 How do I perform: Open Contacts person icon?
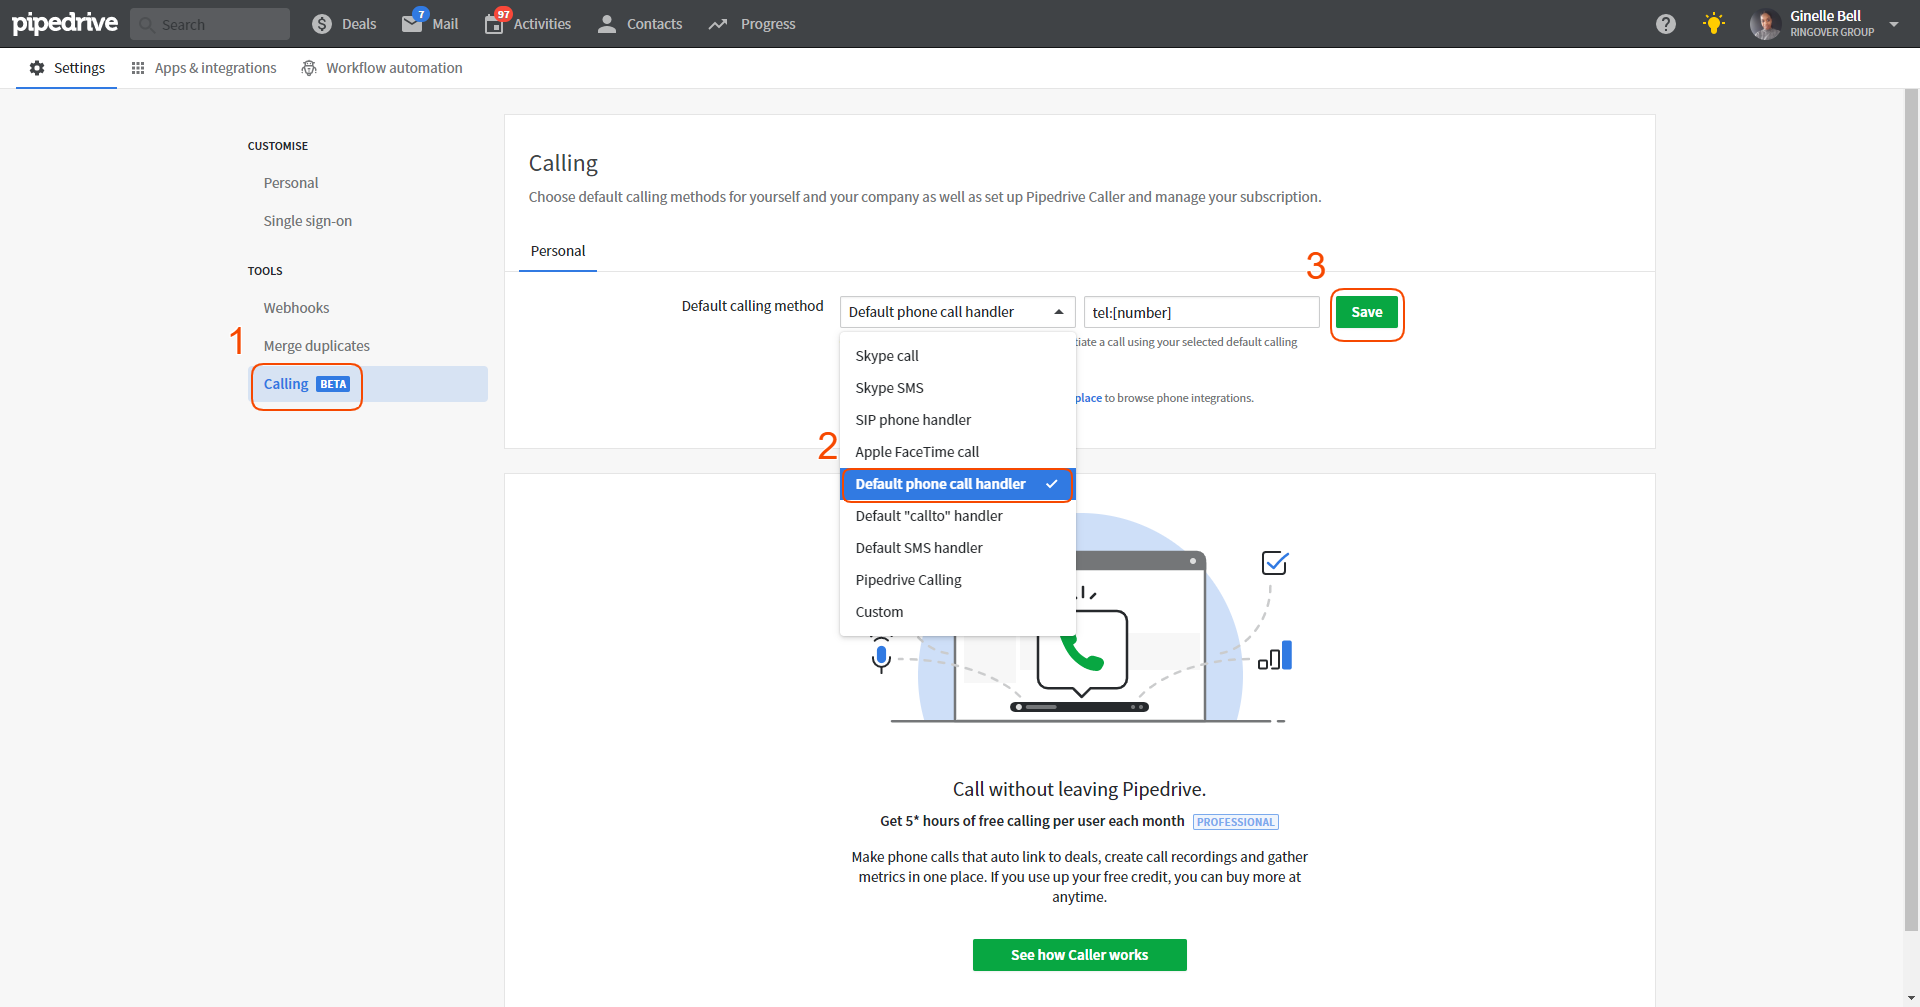[607, 24]
